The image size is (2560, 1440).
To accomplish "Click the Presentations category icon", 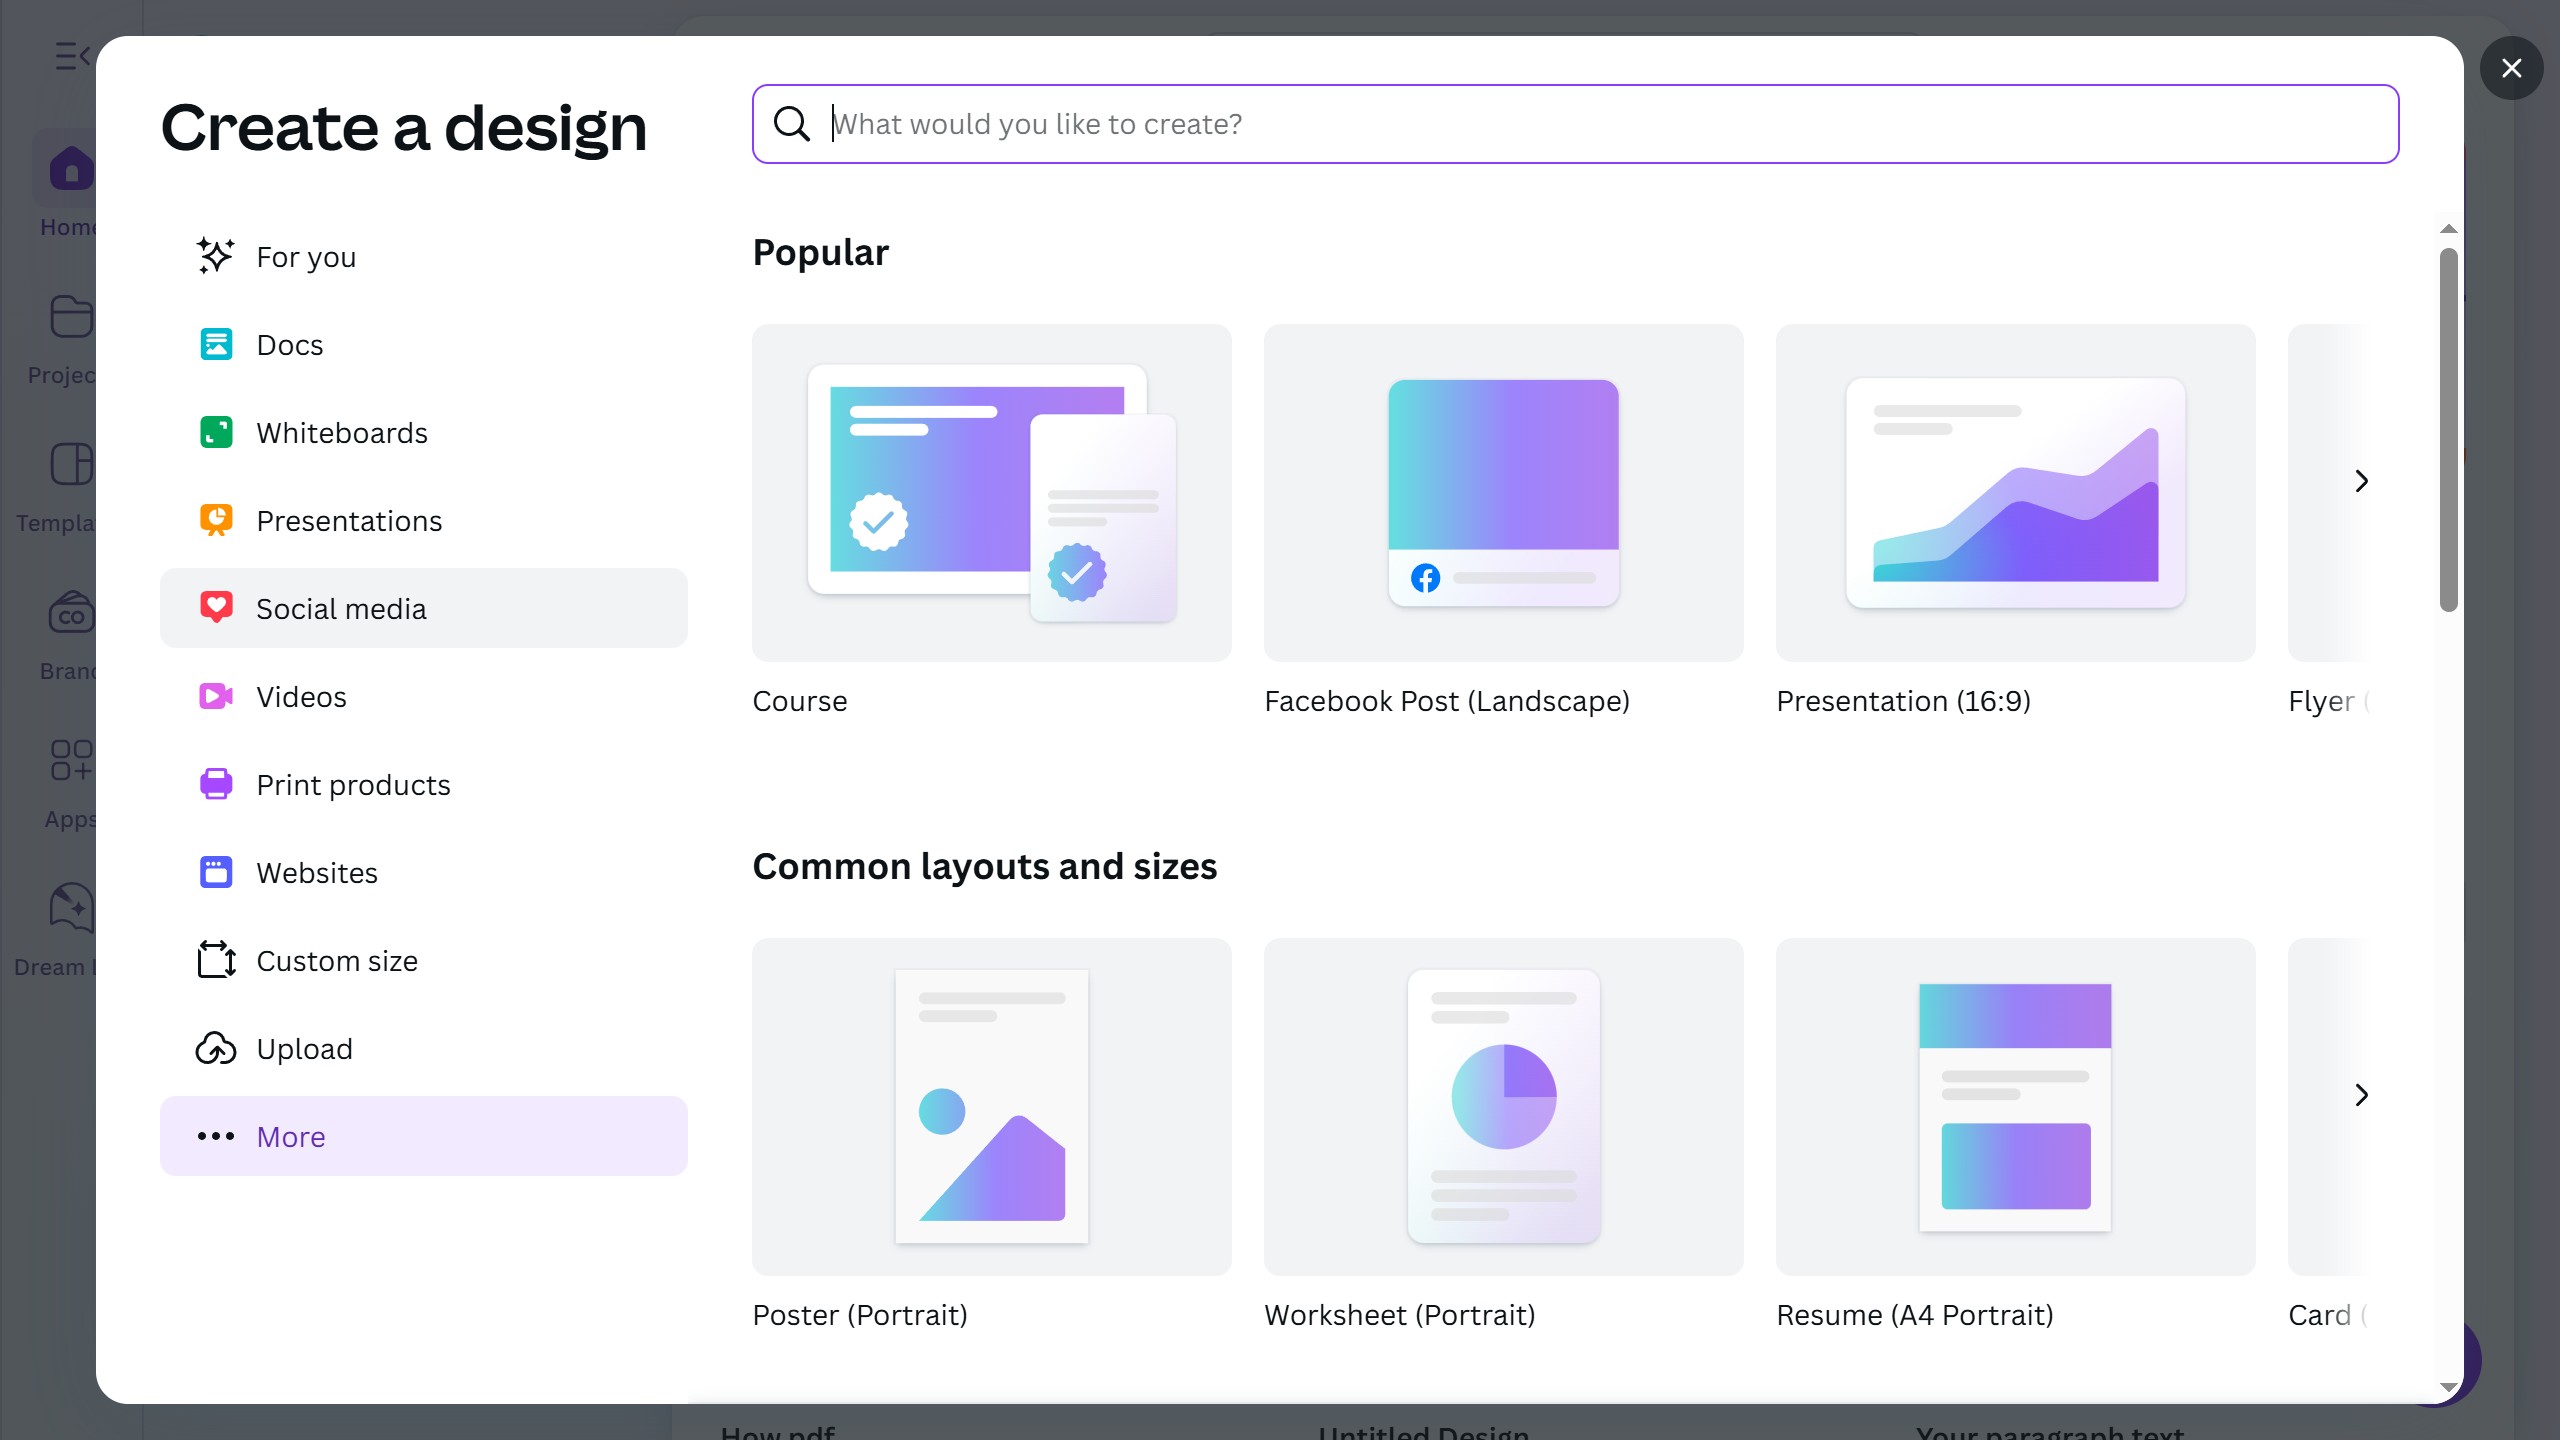I will click(215, 520).
